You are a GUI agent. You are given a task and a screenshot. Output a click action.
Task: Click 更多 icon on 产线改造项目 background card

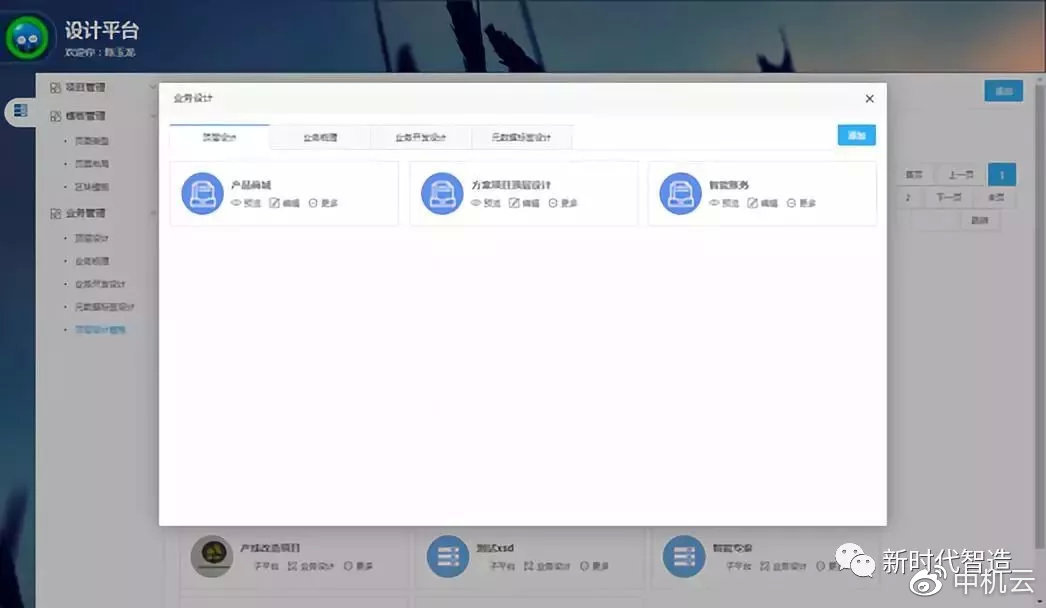tap(348, 566)
